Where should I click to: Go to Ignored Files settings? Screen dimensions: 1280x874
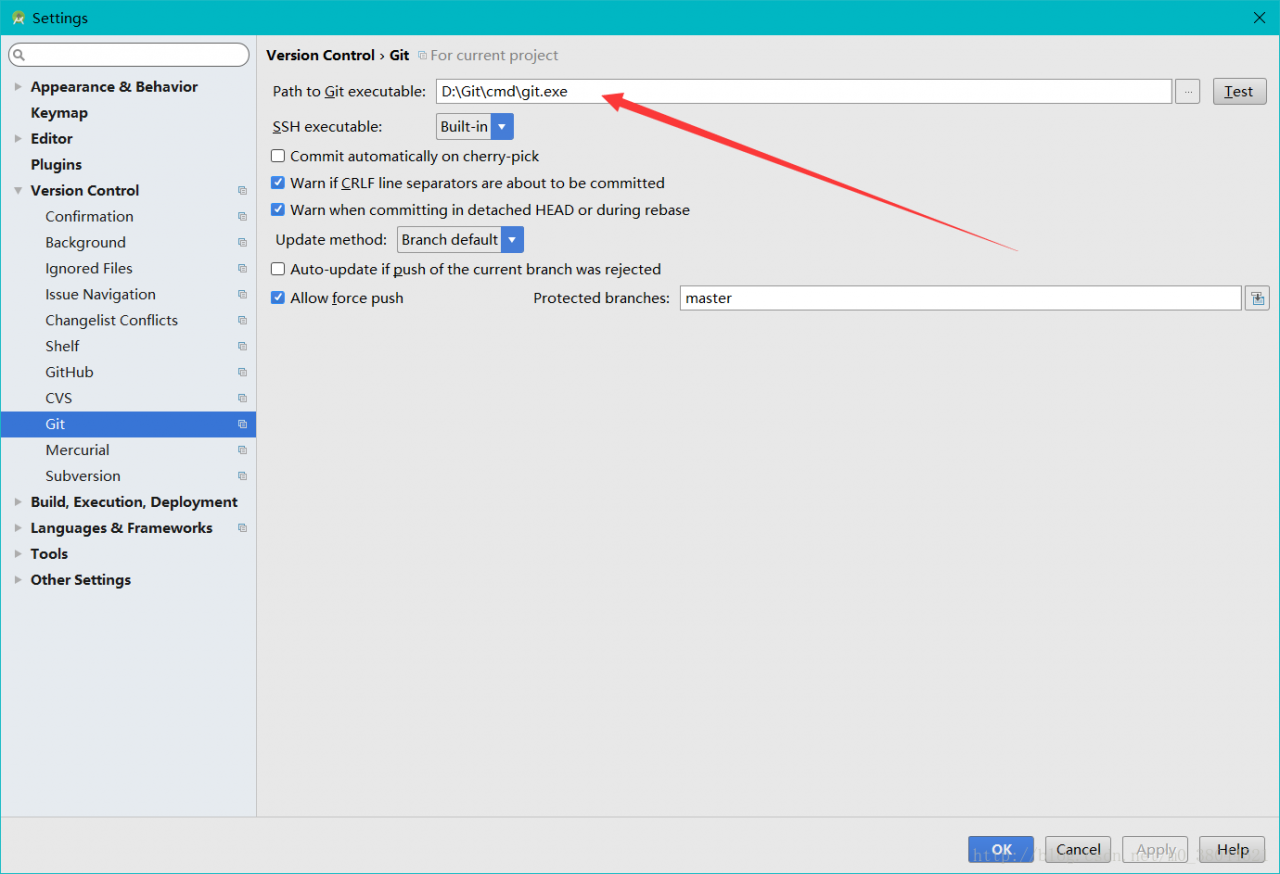[x=89, y=268]
